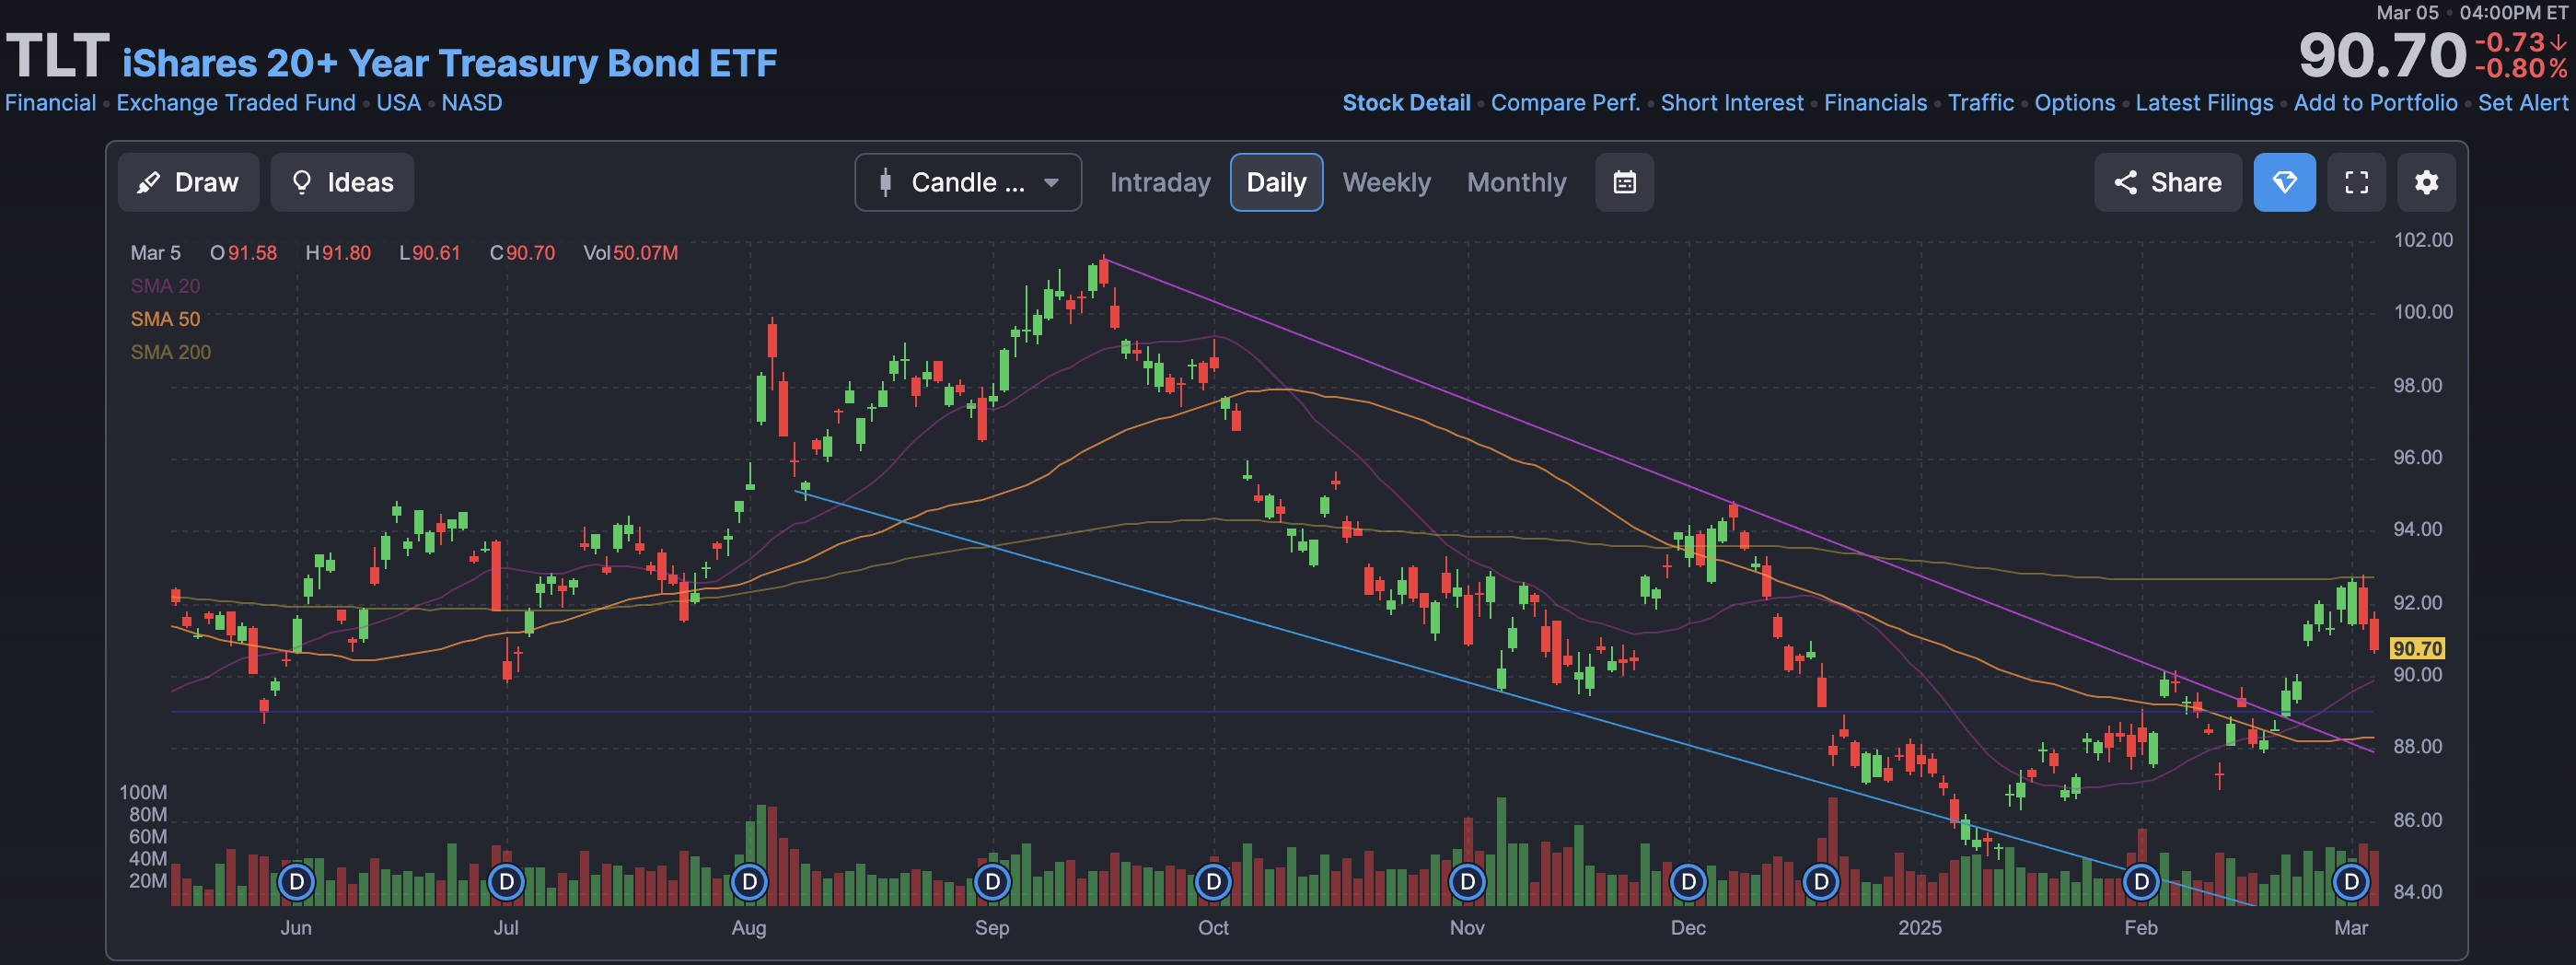This screenshot has height=965, width=2576.
Task: Open the Stock Detail link
Action: tap(1406, 103)
